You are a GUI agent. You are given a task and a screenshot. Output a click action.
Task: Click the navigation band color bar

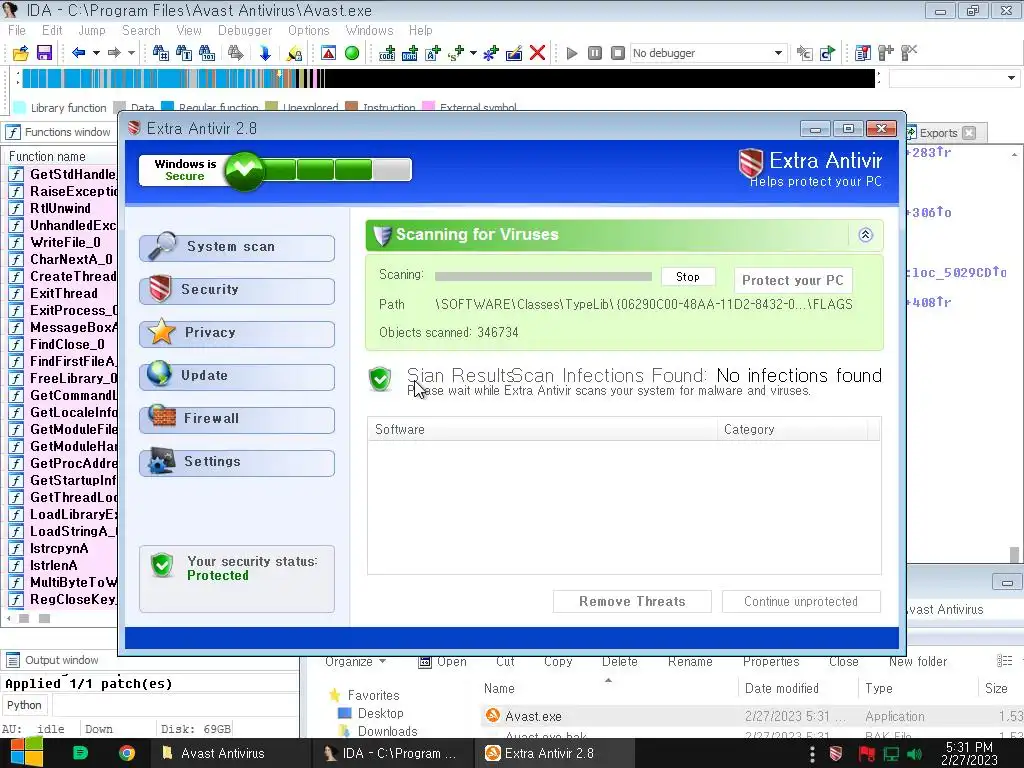click(x=449, y=78)
